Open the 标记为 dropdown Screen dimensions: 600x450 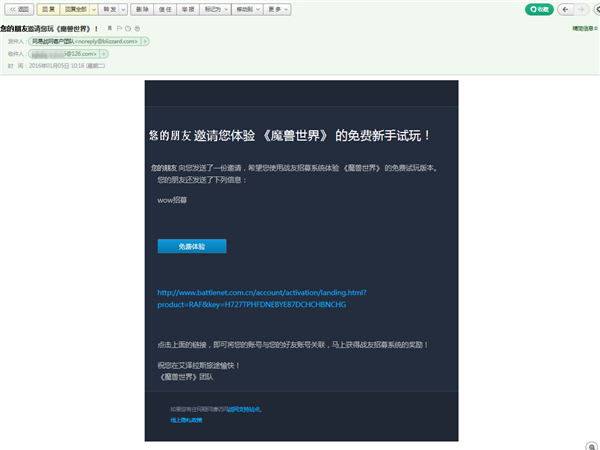[215, 9]
